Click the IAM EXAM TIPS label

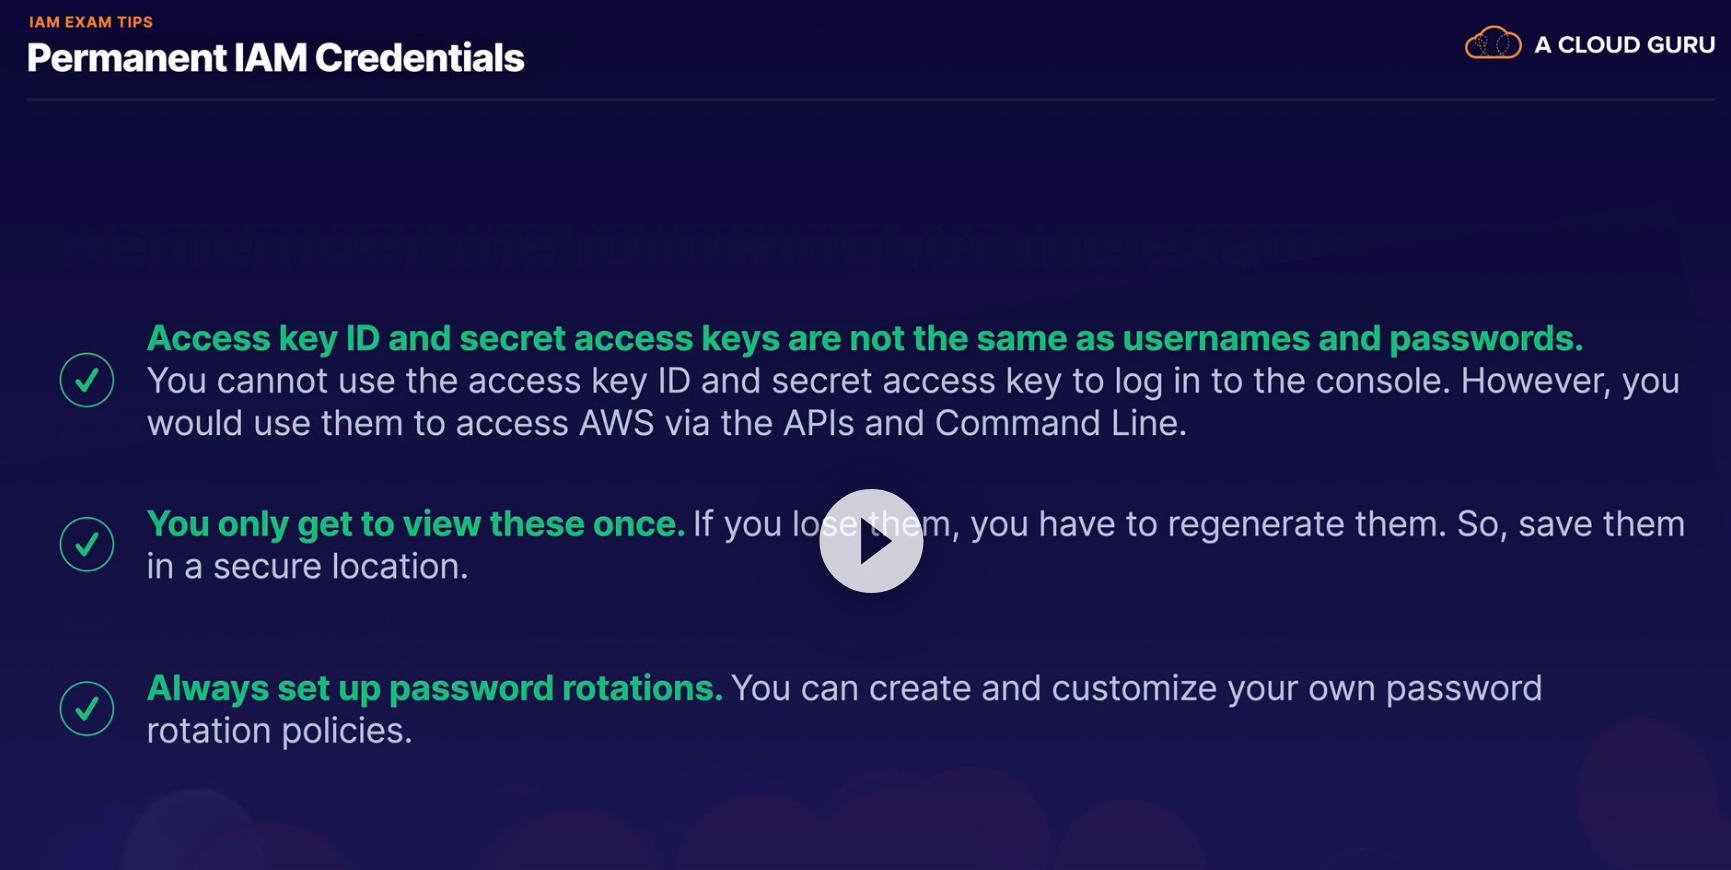[91, 22]
